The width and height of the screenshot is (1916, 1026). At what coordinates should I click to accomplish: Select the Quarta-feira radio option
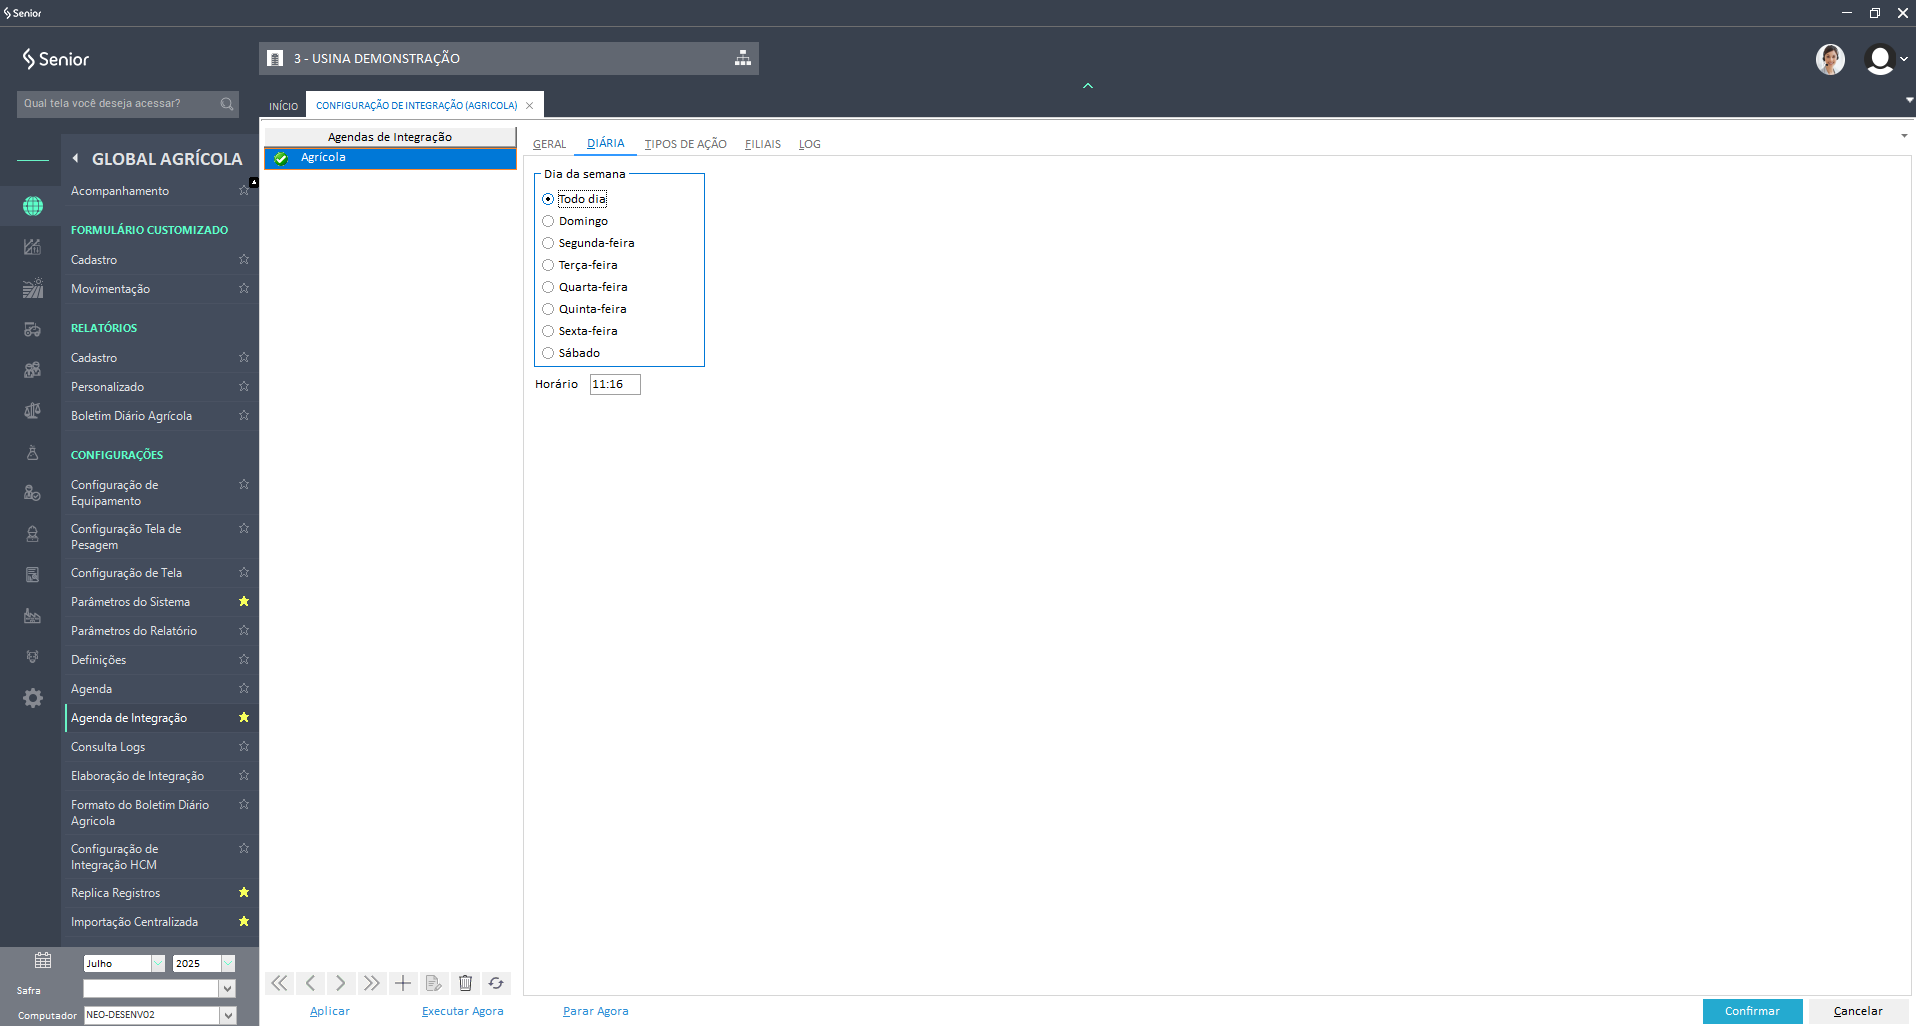click(x=548, y=287)
